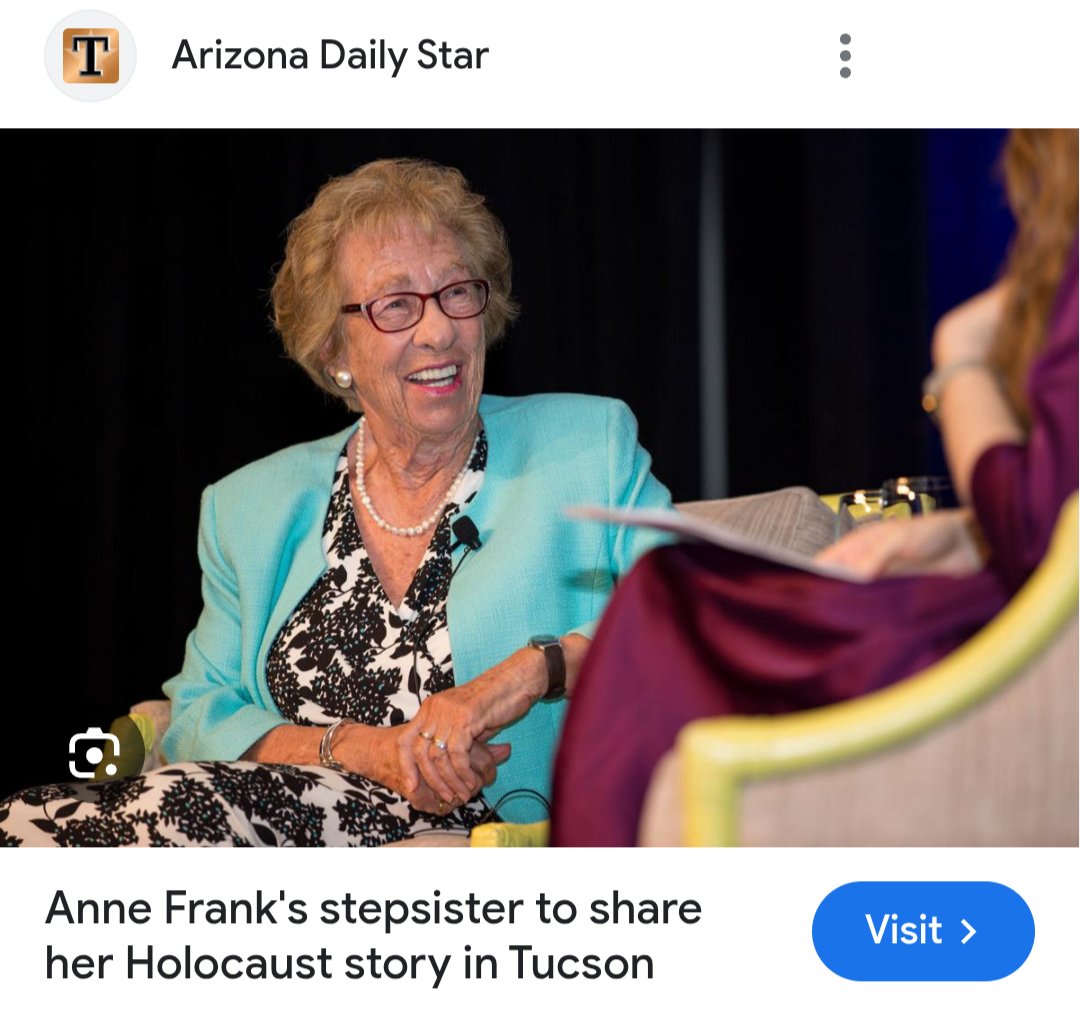This screenshot has height=1010, width=1080.
Task: Visit the article via the blue Visit button
Action: [x=923, y=931]
